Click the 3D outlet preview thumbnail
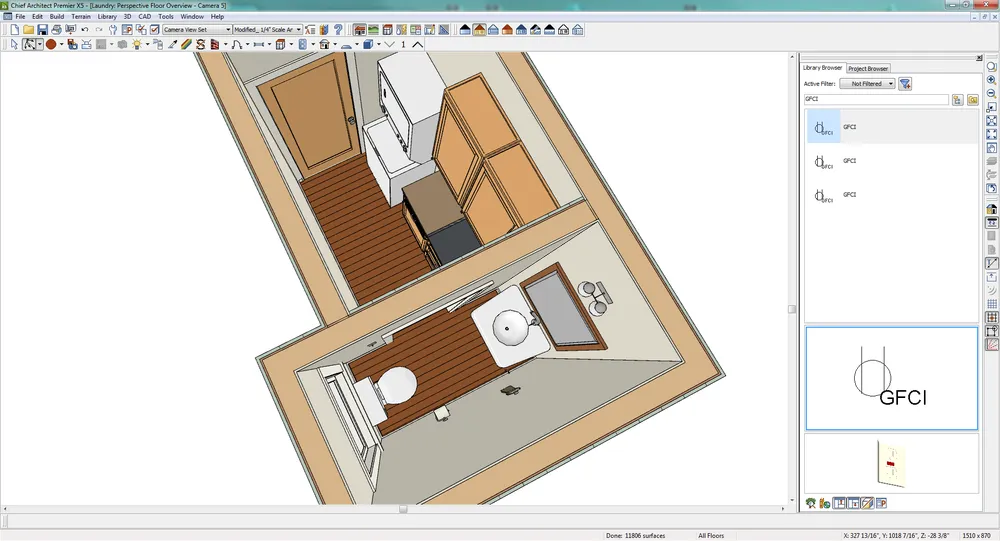 [892, 464]
